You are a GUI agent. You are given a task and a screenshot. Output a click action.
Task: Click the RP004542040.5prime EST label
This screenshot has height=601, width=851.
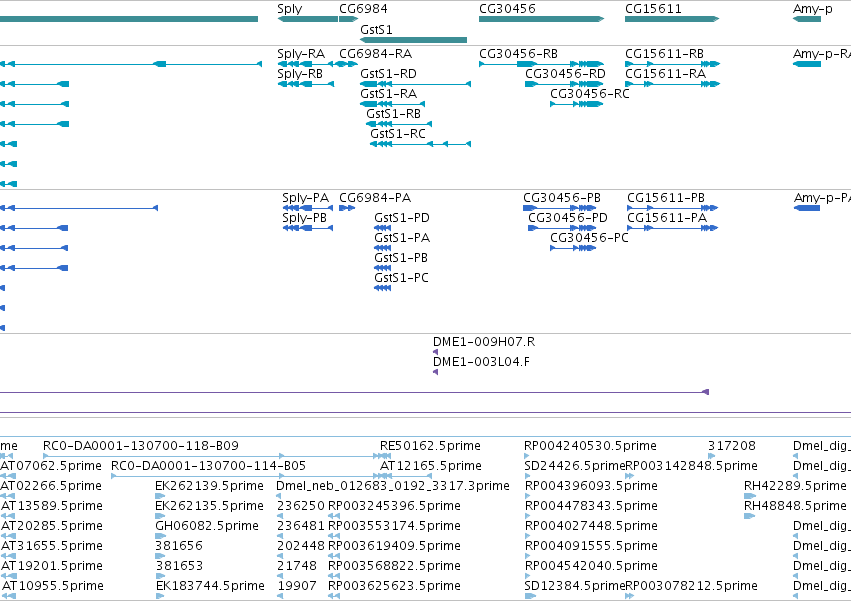592,565
